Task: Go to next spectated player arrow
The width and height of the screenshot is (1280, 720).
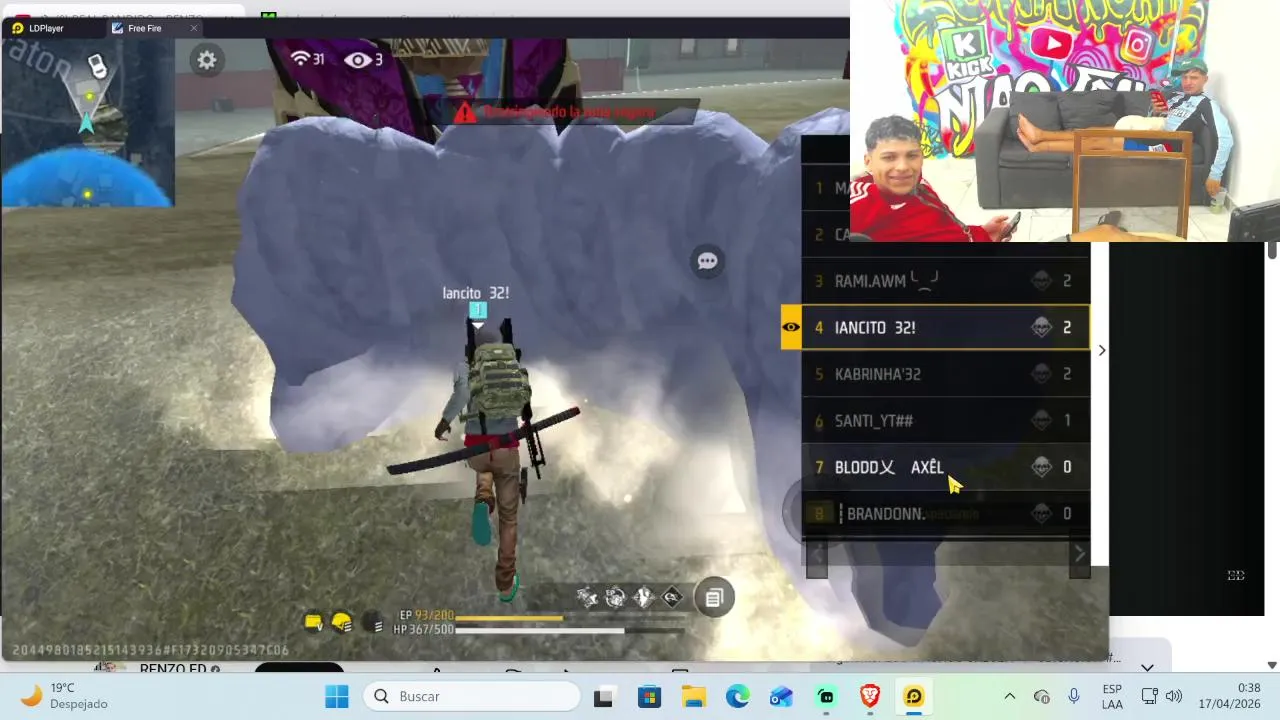Action: 1079,554
